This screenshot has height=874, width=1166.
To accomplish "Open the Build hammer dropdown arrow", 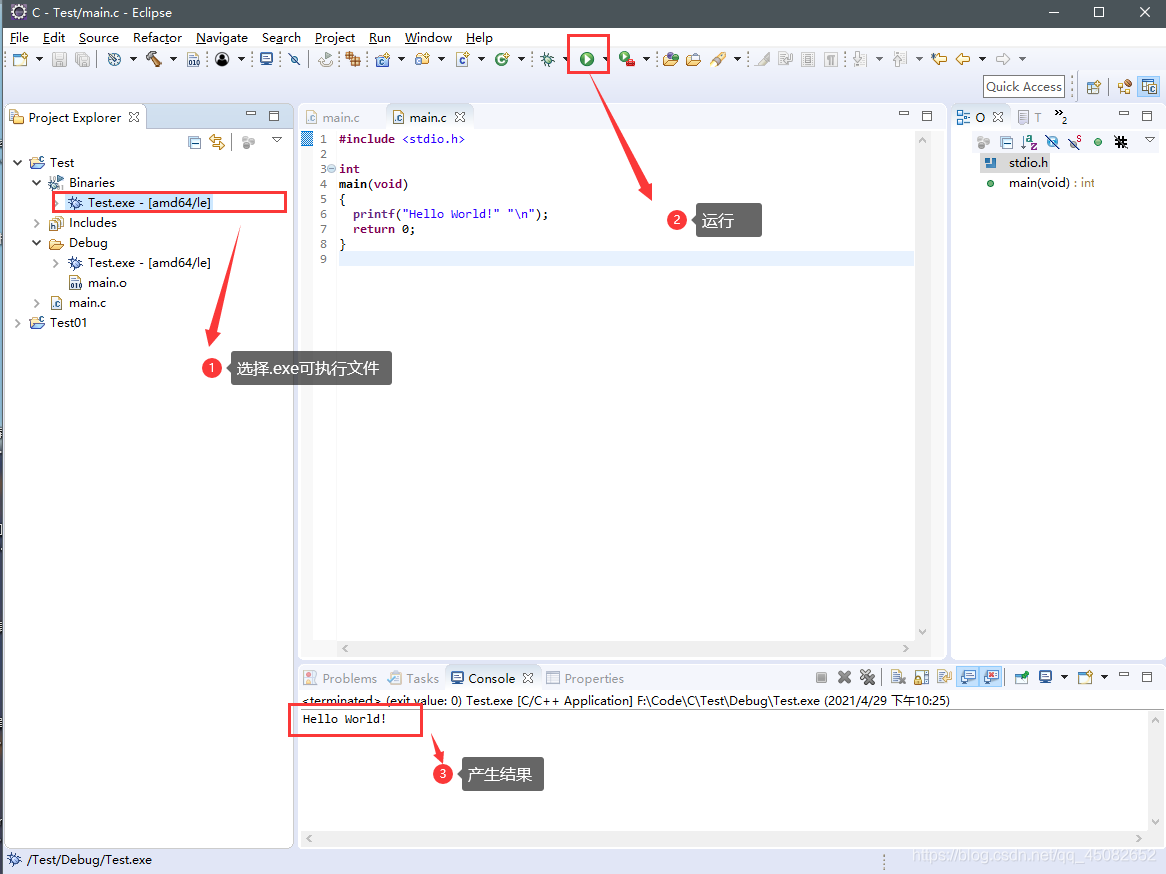I will (x=173, y=60).
